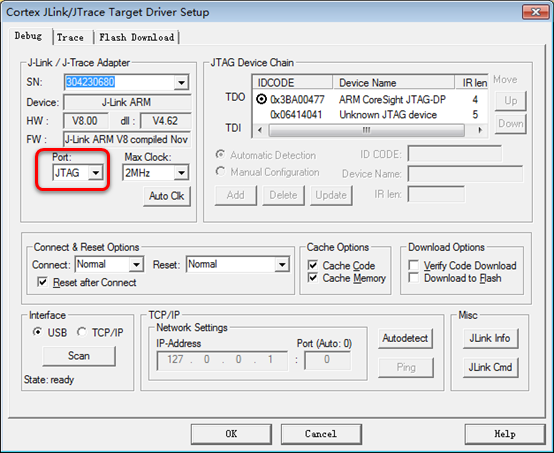Click the Update device button
This screenshot has width=554, height=453.
[331, 195]
